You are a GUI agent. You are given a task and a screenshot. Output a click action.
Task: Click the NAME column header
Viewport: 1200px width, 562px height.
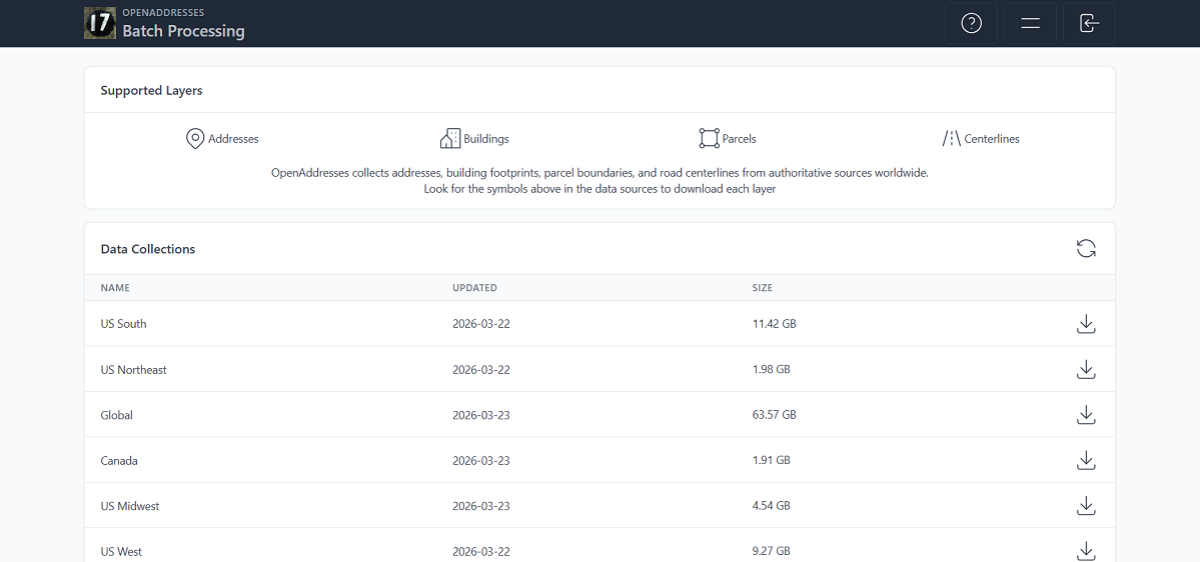pyautogui.click(x=115, y=288)
